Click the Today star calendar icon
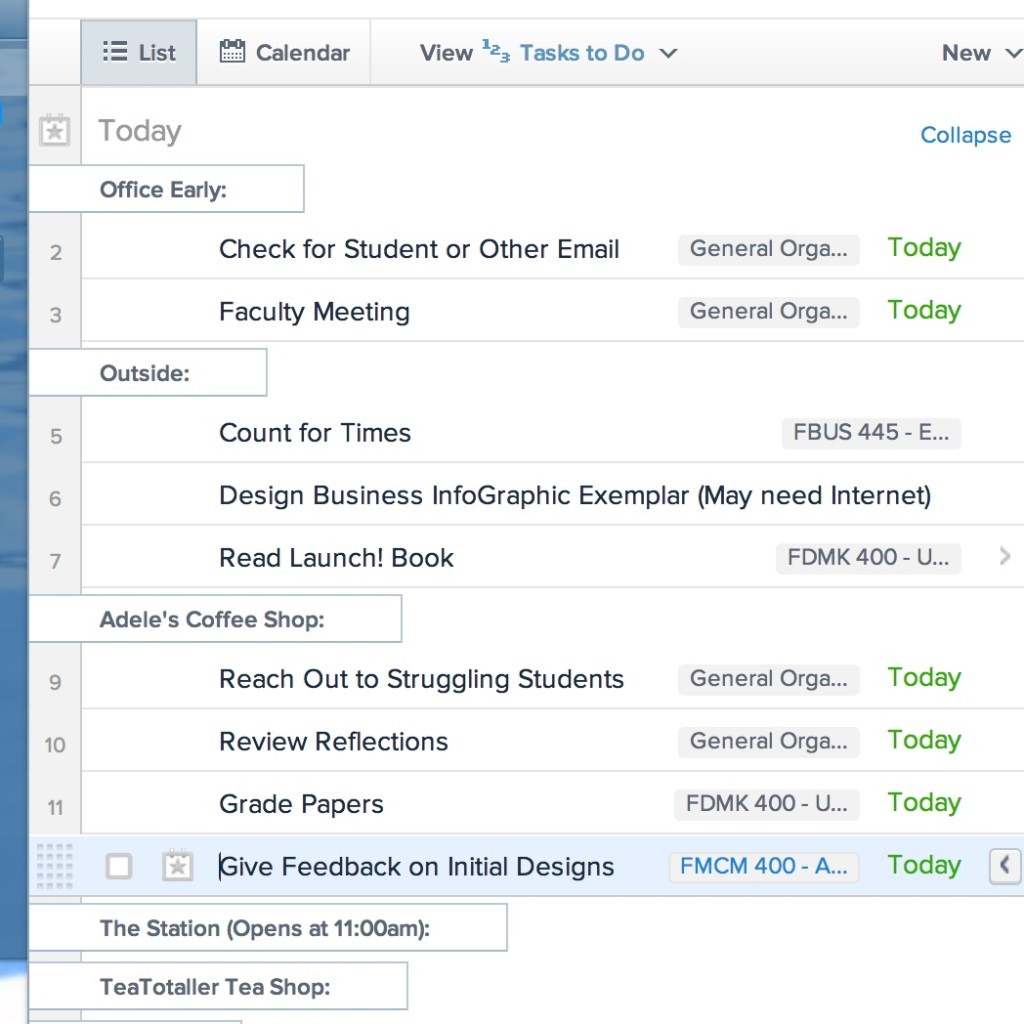 point(54,131)
